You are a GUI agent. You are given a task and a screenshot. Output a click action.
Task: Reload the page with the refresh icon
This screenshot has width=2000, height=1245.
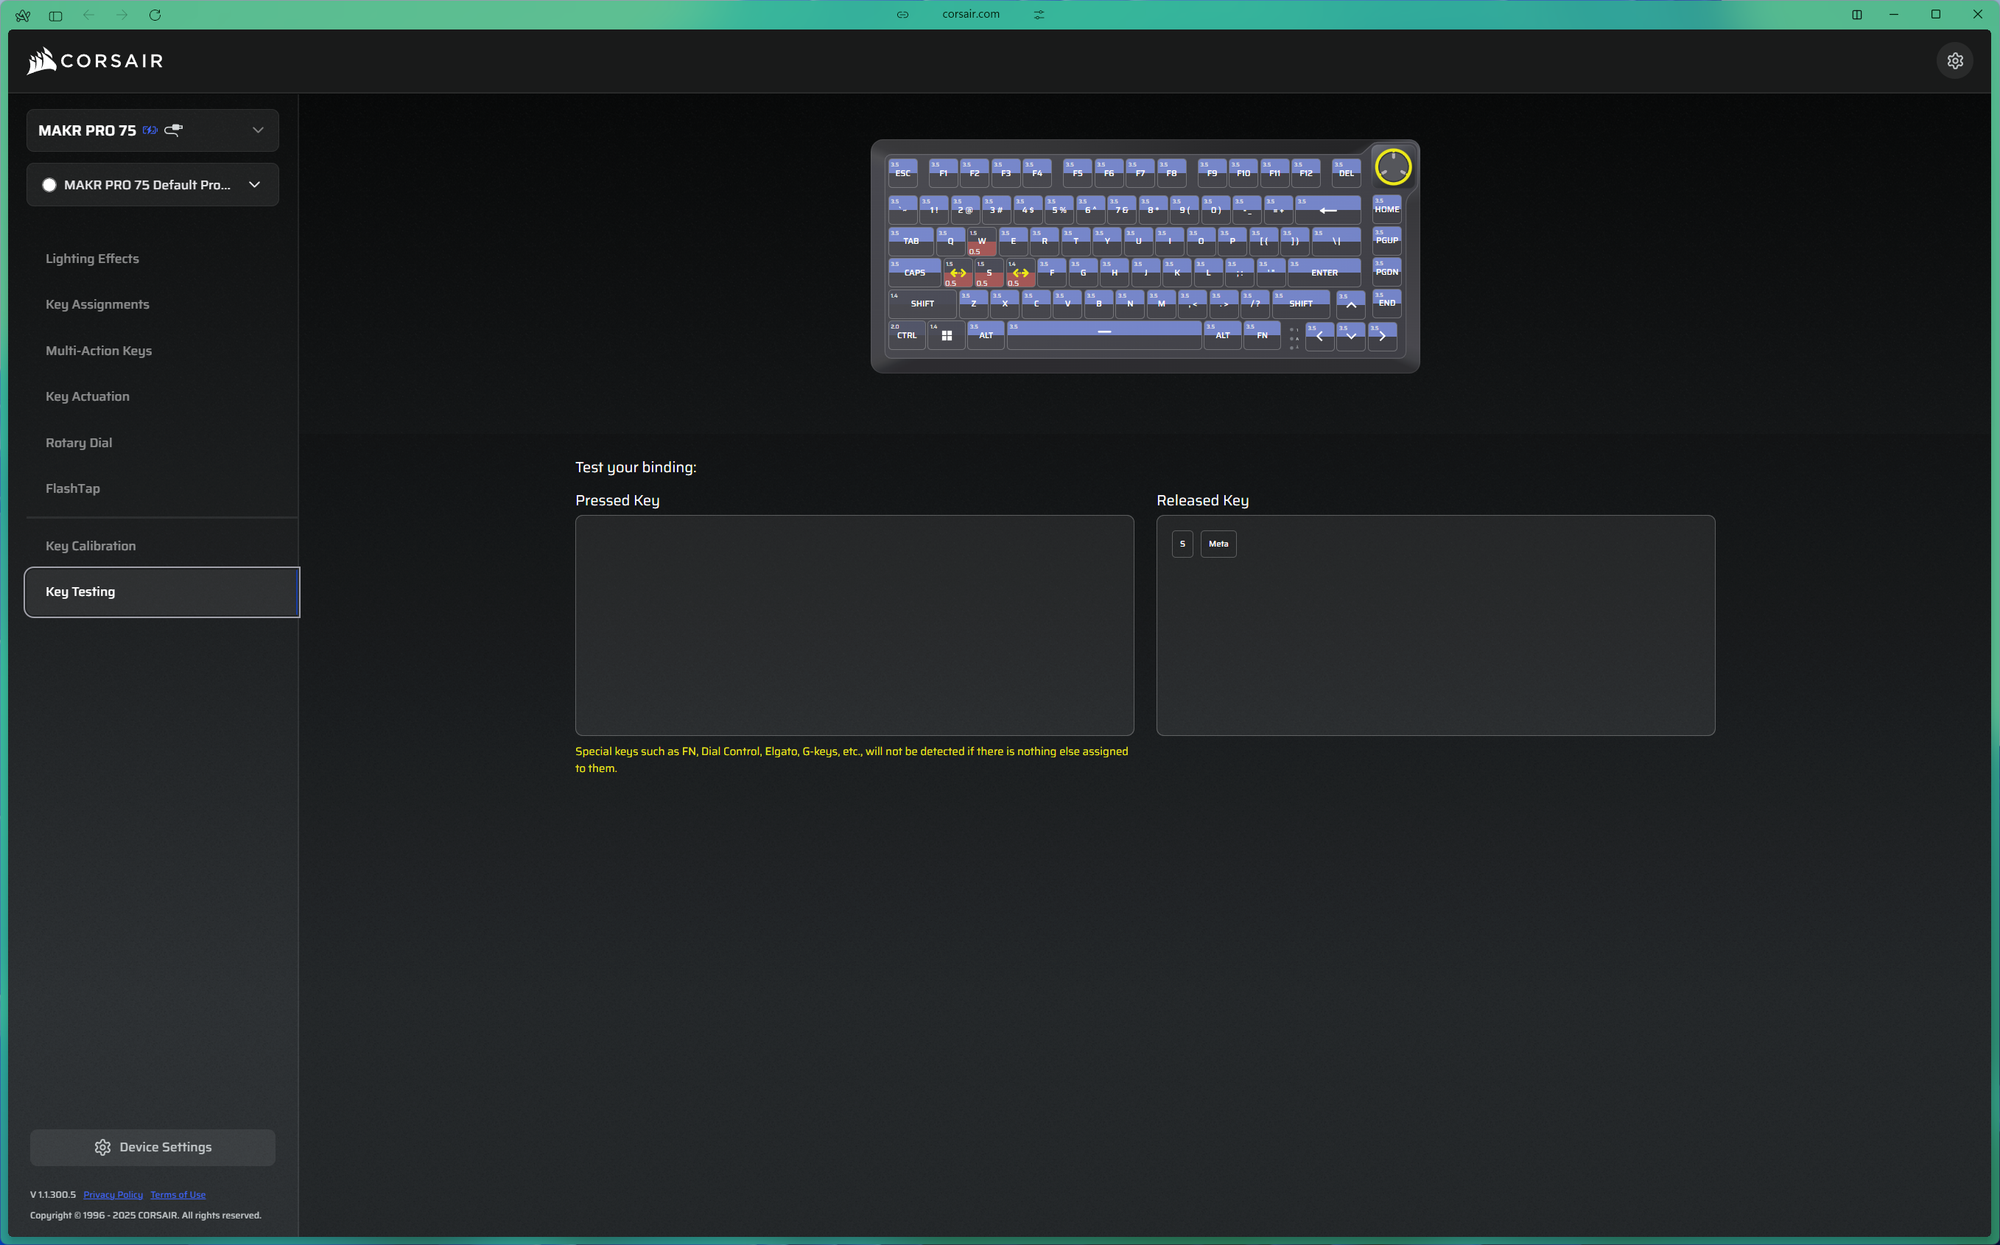point(155,15)
